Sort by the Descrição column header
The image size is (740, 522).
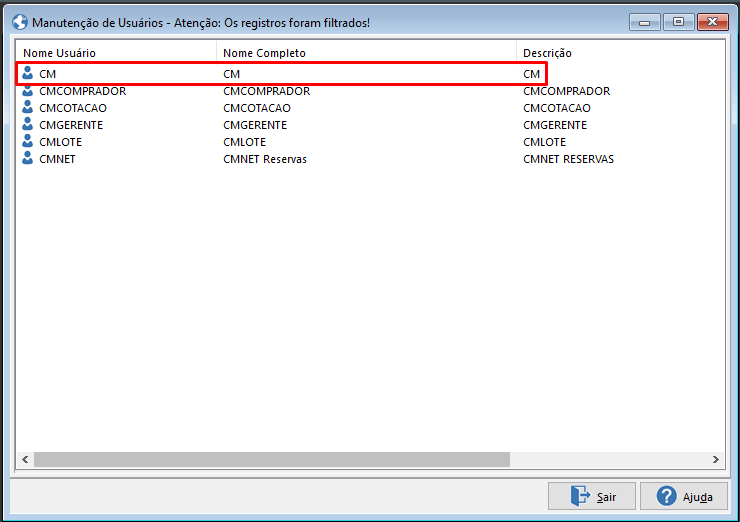click(547, 53)
